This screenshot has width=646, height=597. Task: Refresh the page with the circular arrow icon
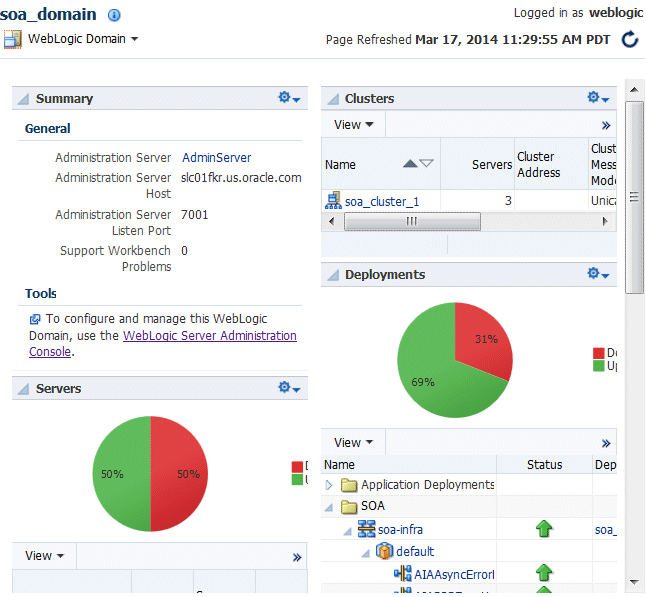click(630, 40)
